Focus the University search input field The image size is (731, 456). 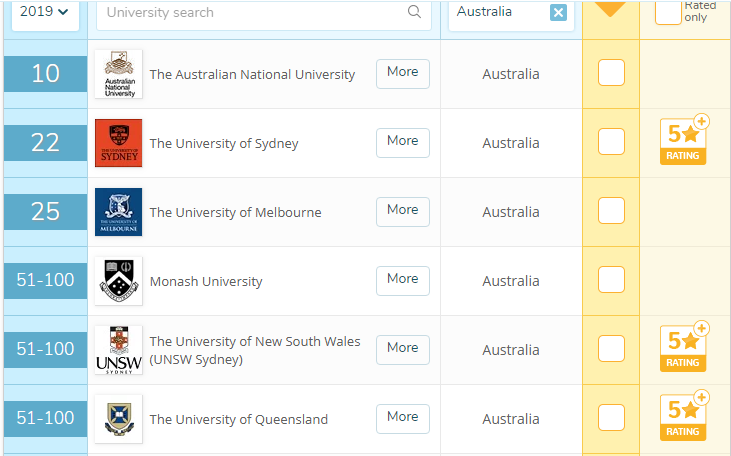click(x=250, y=13)
